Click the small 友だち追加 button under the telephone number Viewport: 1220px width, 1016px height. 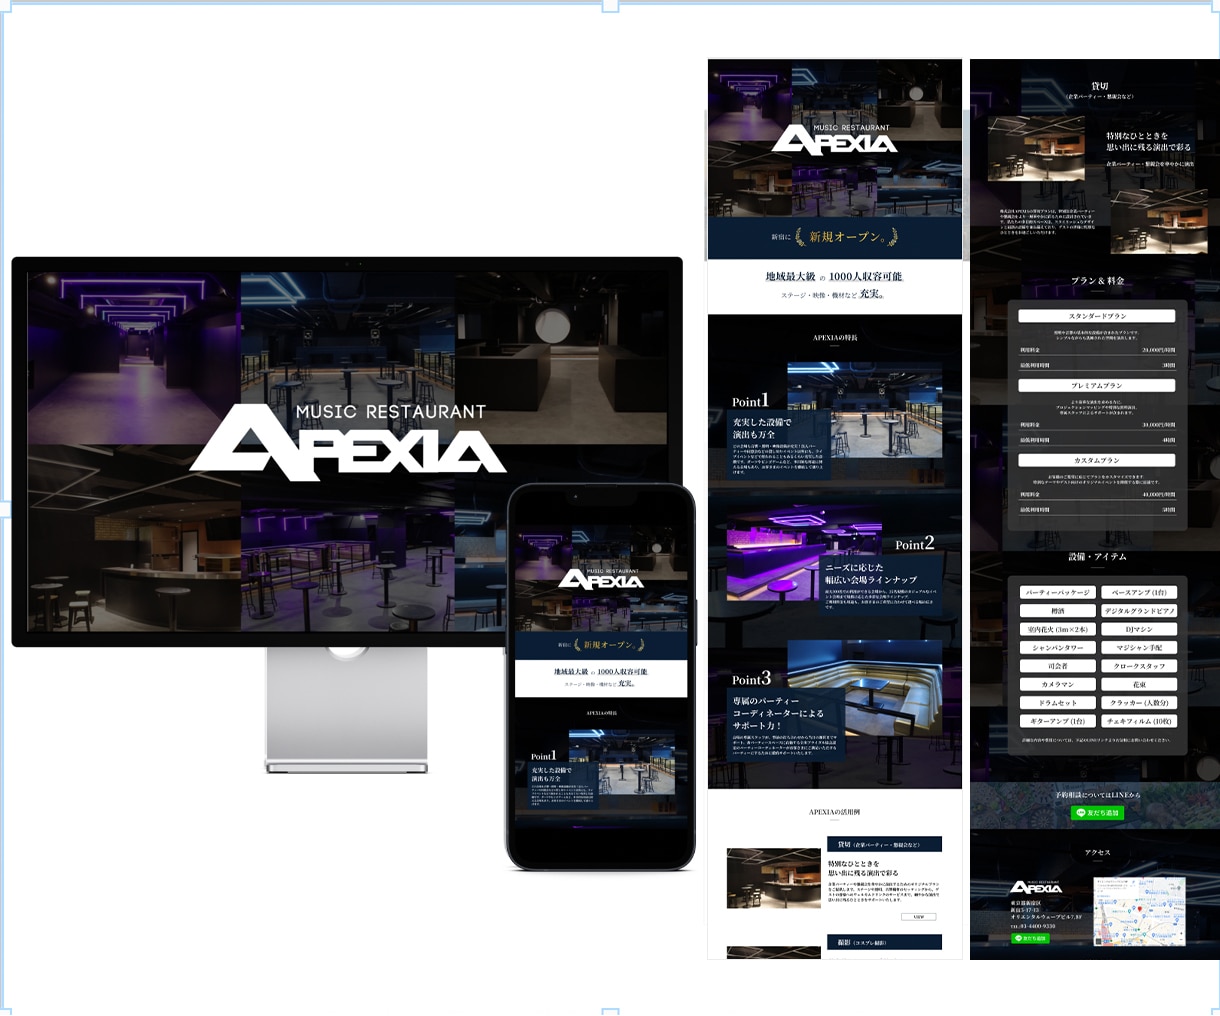[1030, 938]
